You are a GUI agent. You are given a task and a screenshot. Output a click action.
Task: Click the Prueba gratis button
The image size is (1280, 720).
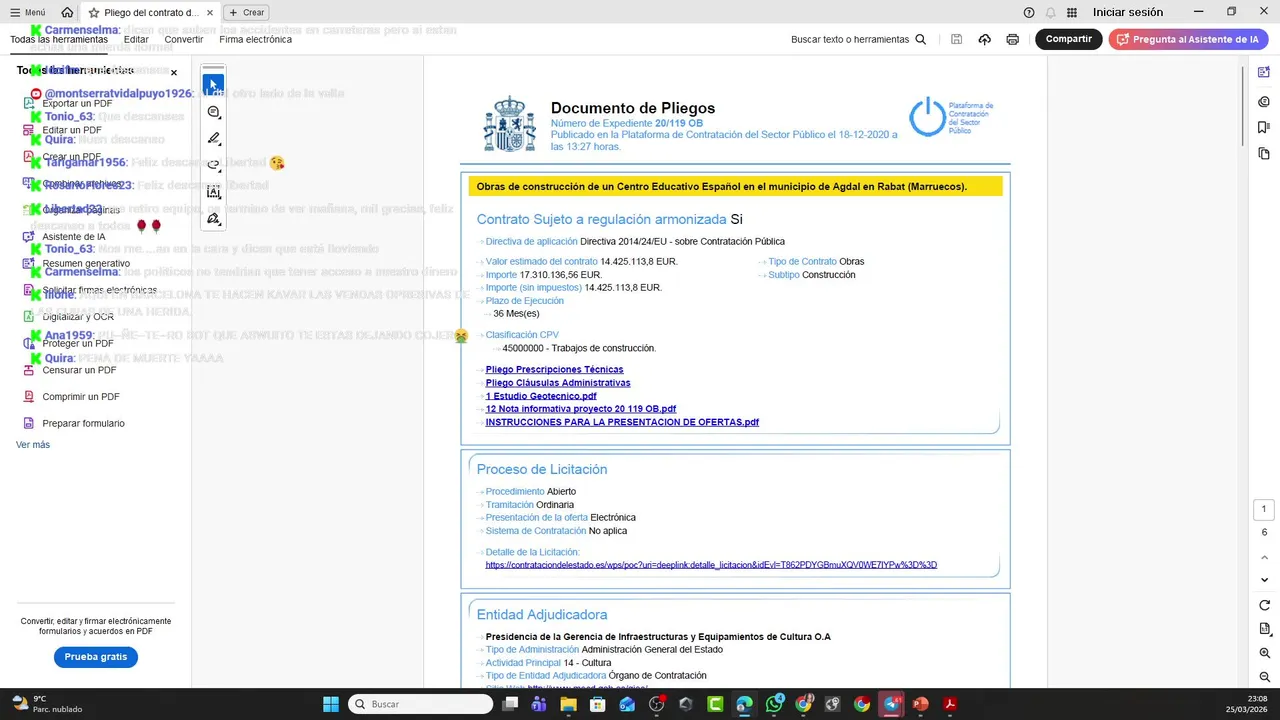[96, 657]
